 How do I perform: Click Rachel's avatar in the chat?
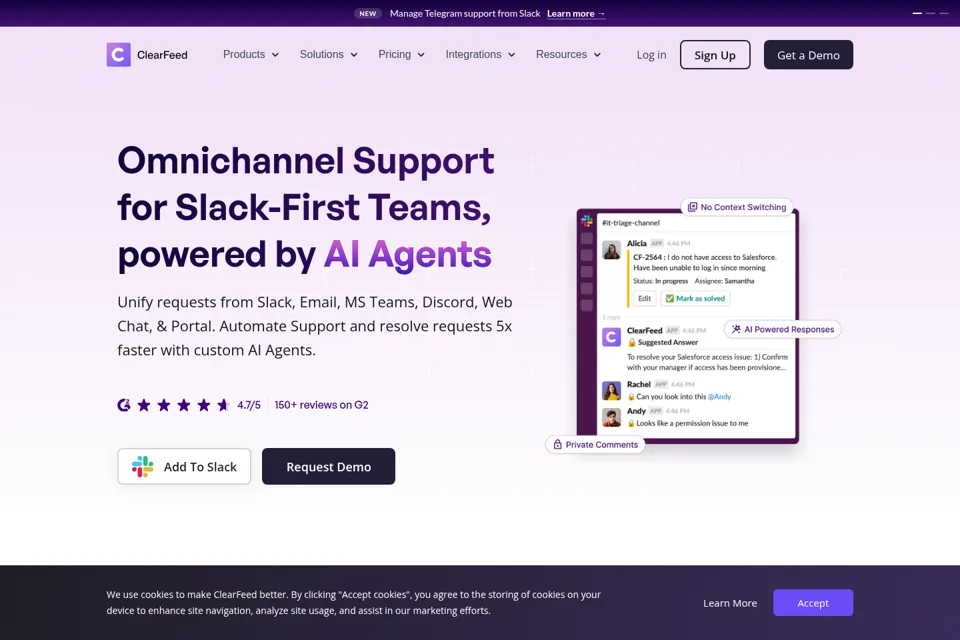611,390
